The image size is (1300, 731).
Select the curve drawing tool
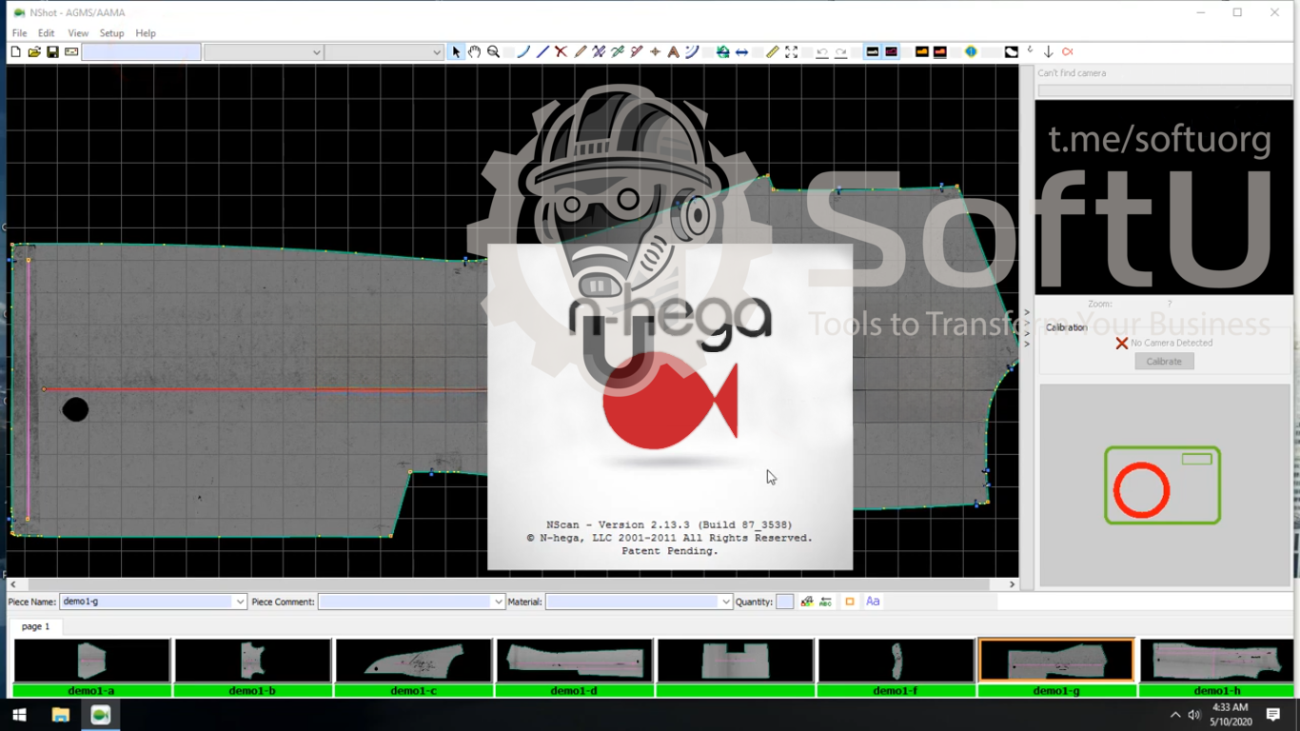(523, 52)
